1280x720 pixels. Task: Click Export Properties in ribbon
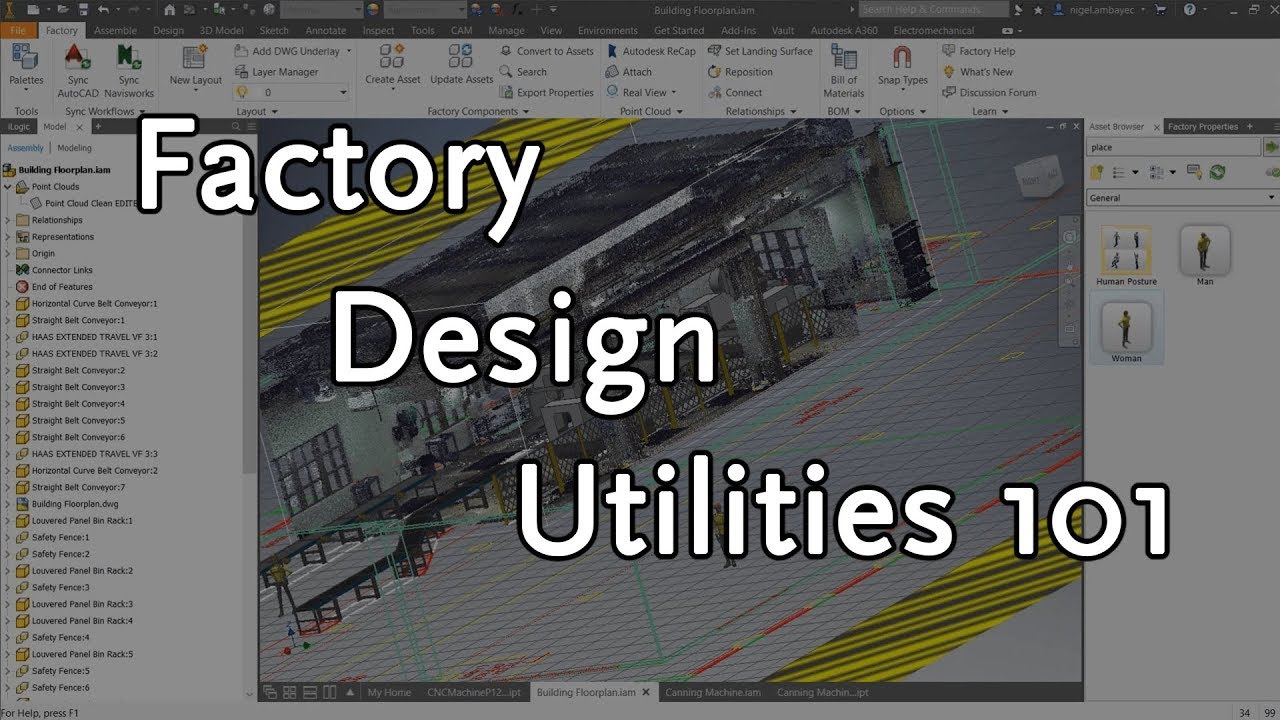pyautogui.click(x=546, y=93)
